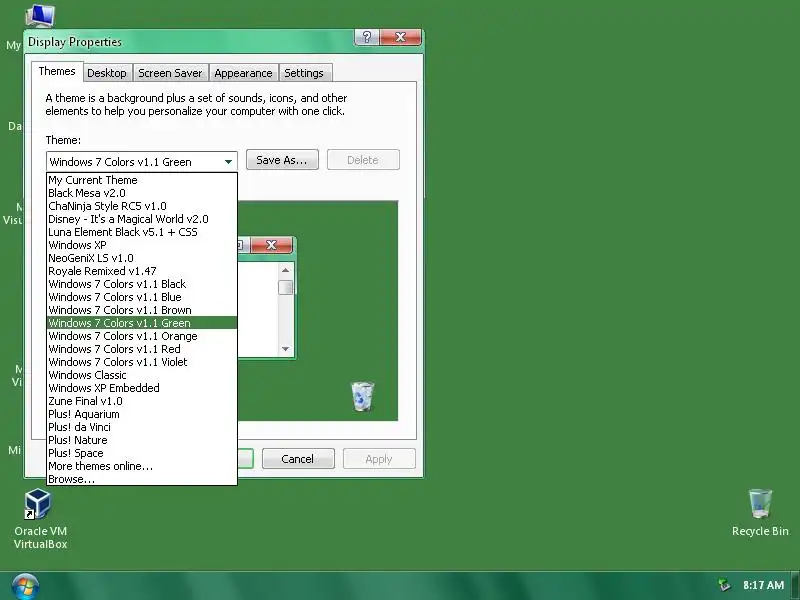Choose the Plus! Nature theme

[142, 440]
